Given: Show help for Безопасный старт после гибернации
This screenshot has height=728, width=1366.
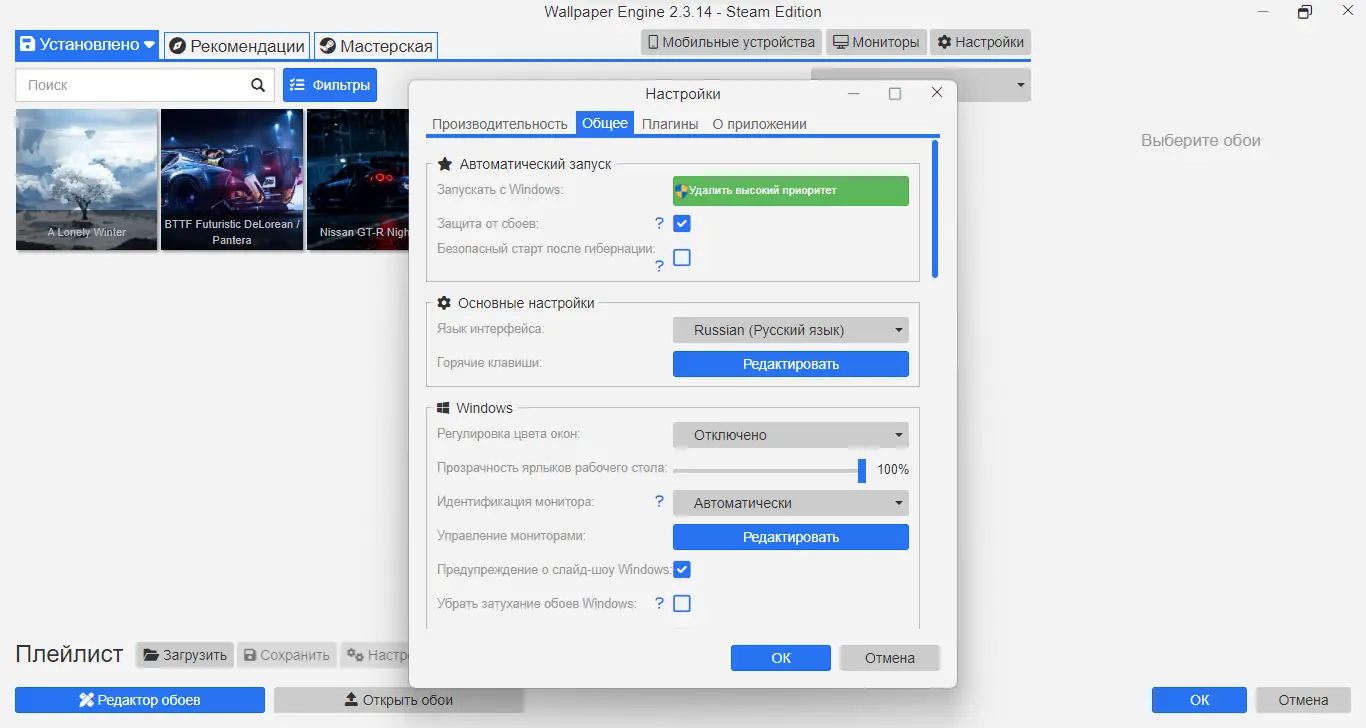Looking at the screenshot, I should point(659,266).
